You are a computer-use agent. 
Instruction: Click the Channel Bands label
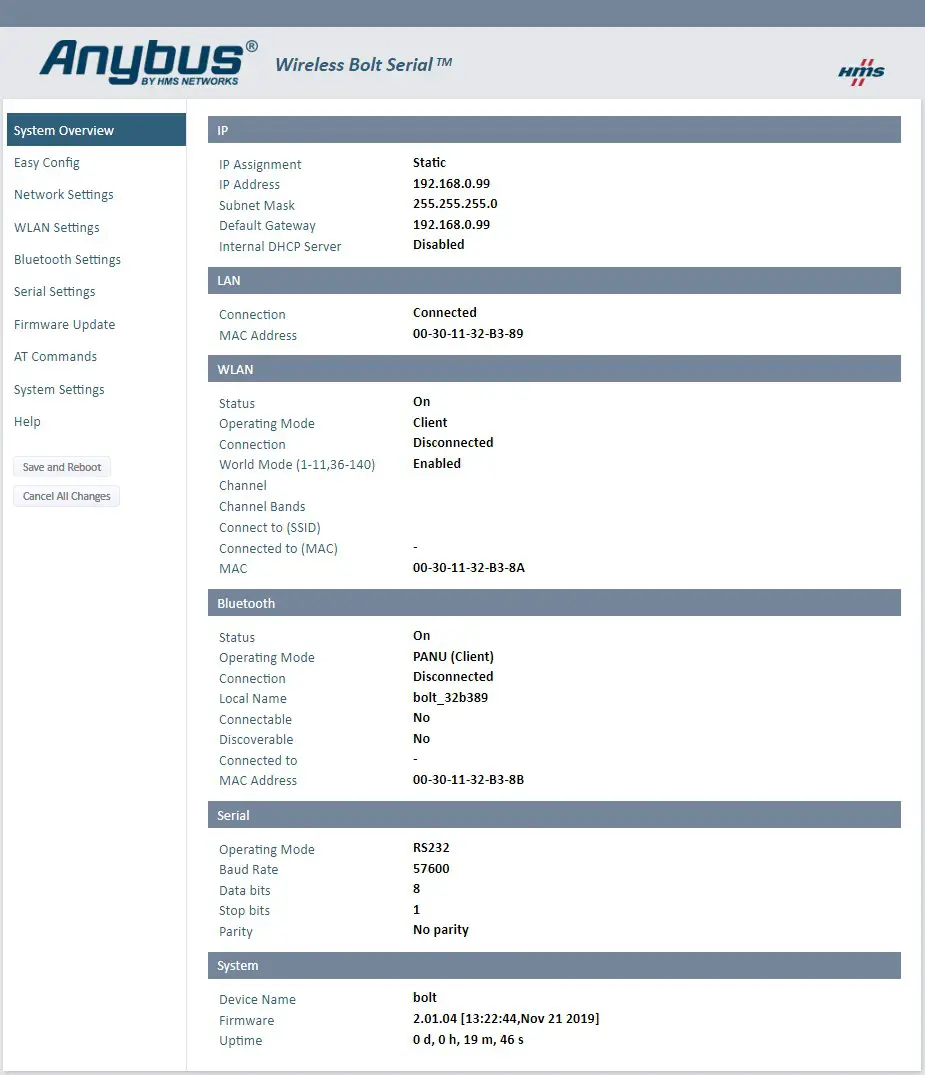pyautogui.click(x=262, y=507)
